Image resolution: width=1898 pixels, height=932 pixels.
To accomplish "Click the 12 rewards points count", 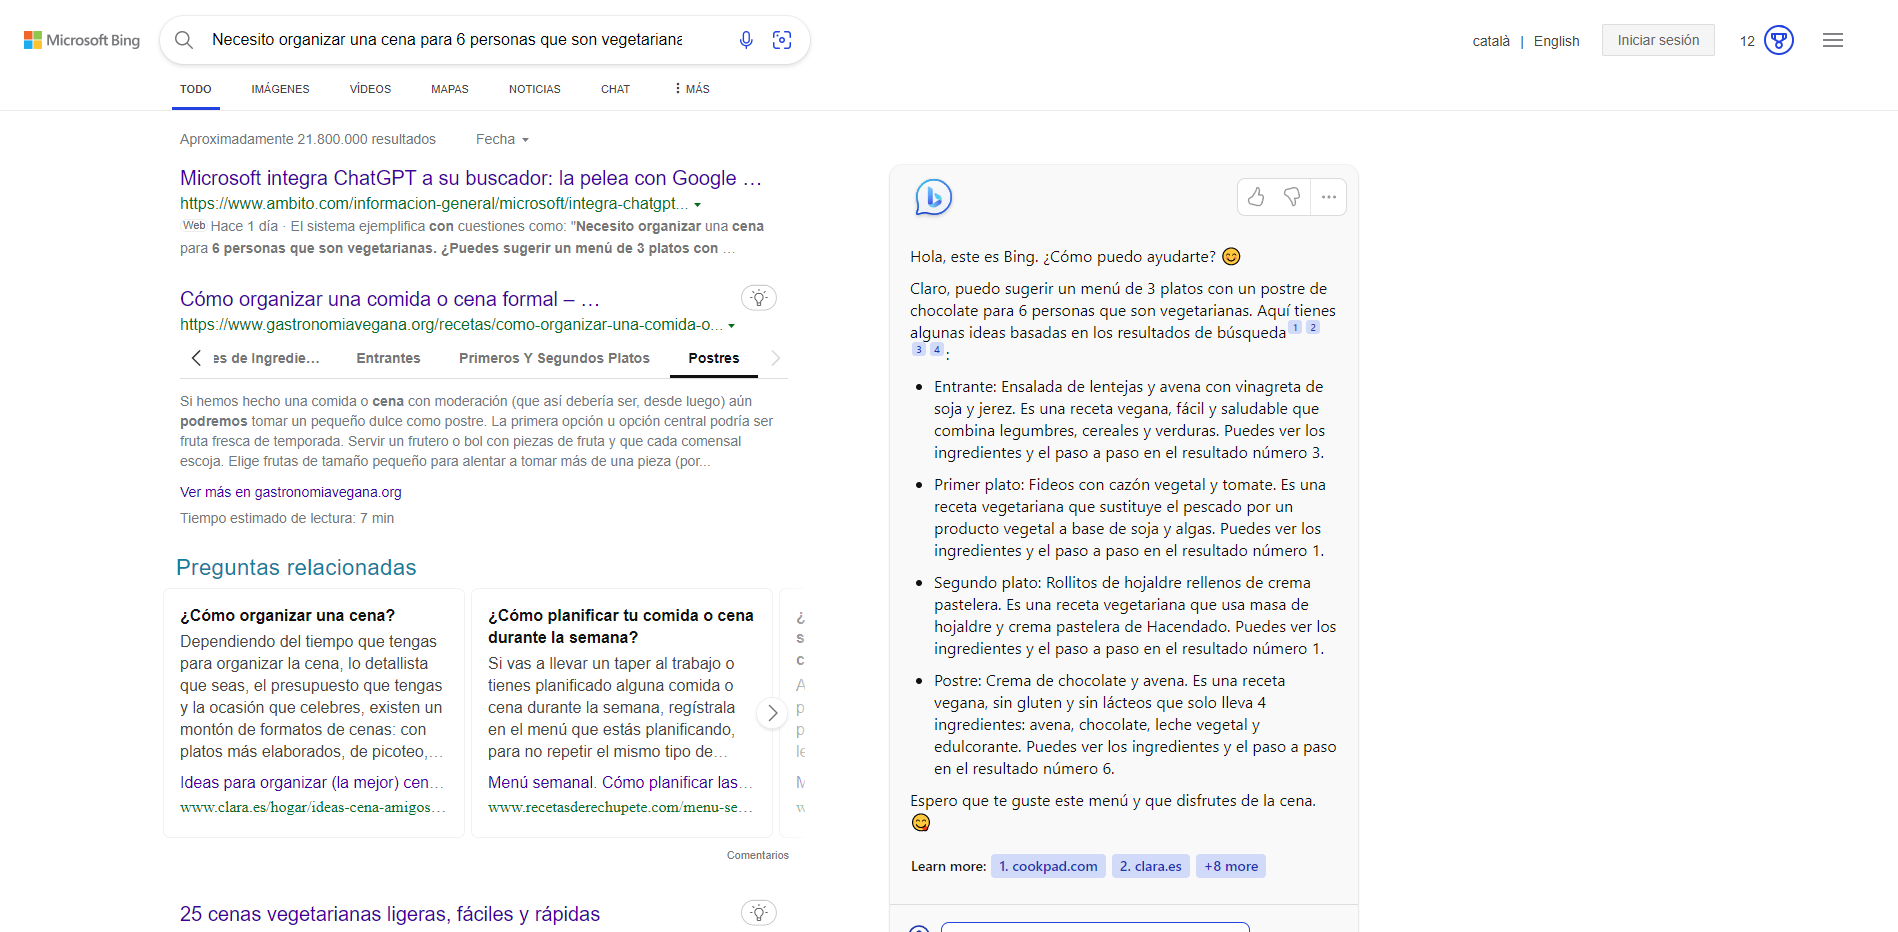I will click(x=1747, y=41).
